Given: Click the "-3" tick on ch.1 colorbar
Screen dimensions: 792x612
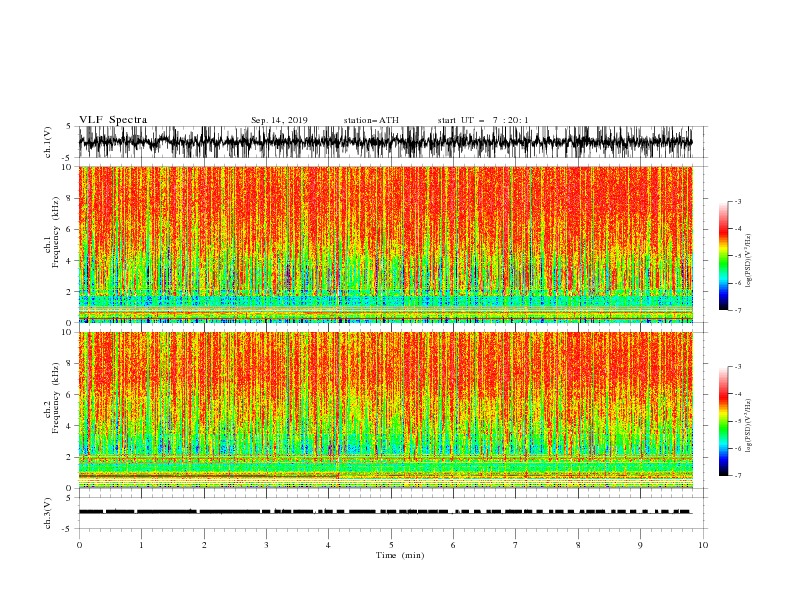Looking at the screenshot, I should (x=737, y=202).
